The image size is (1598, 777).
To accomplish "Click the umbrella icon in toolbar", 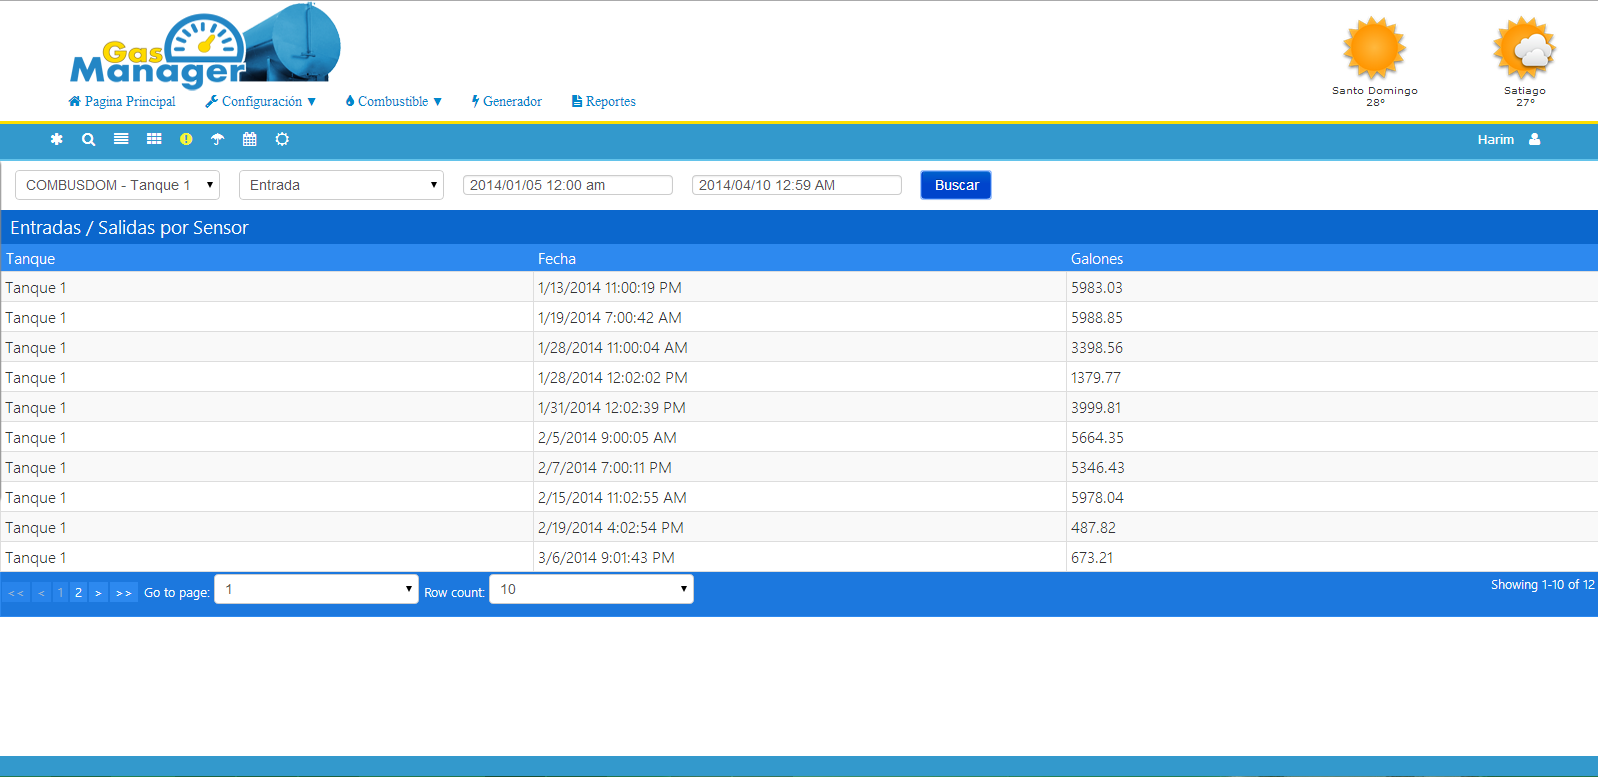I will point(217,139).
